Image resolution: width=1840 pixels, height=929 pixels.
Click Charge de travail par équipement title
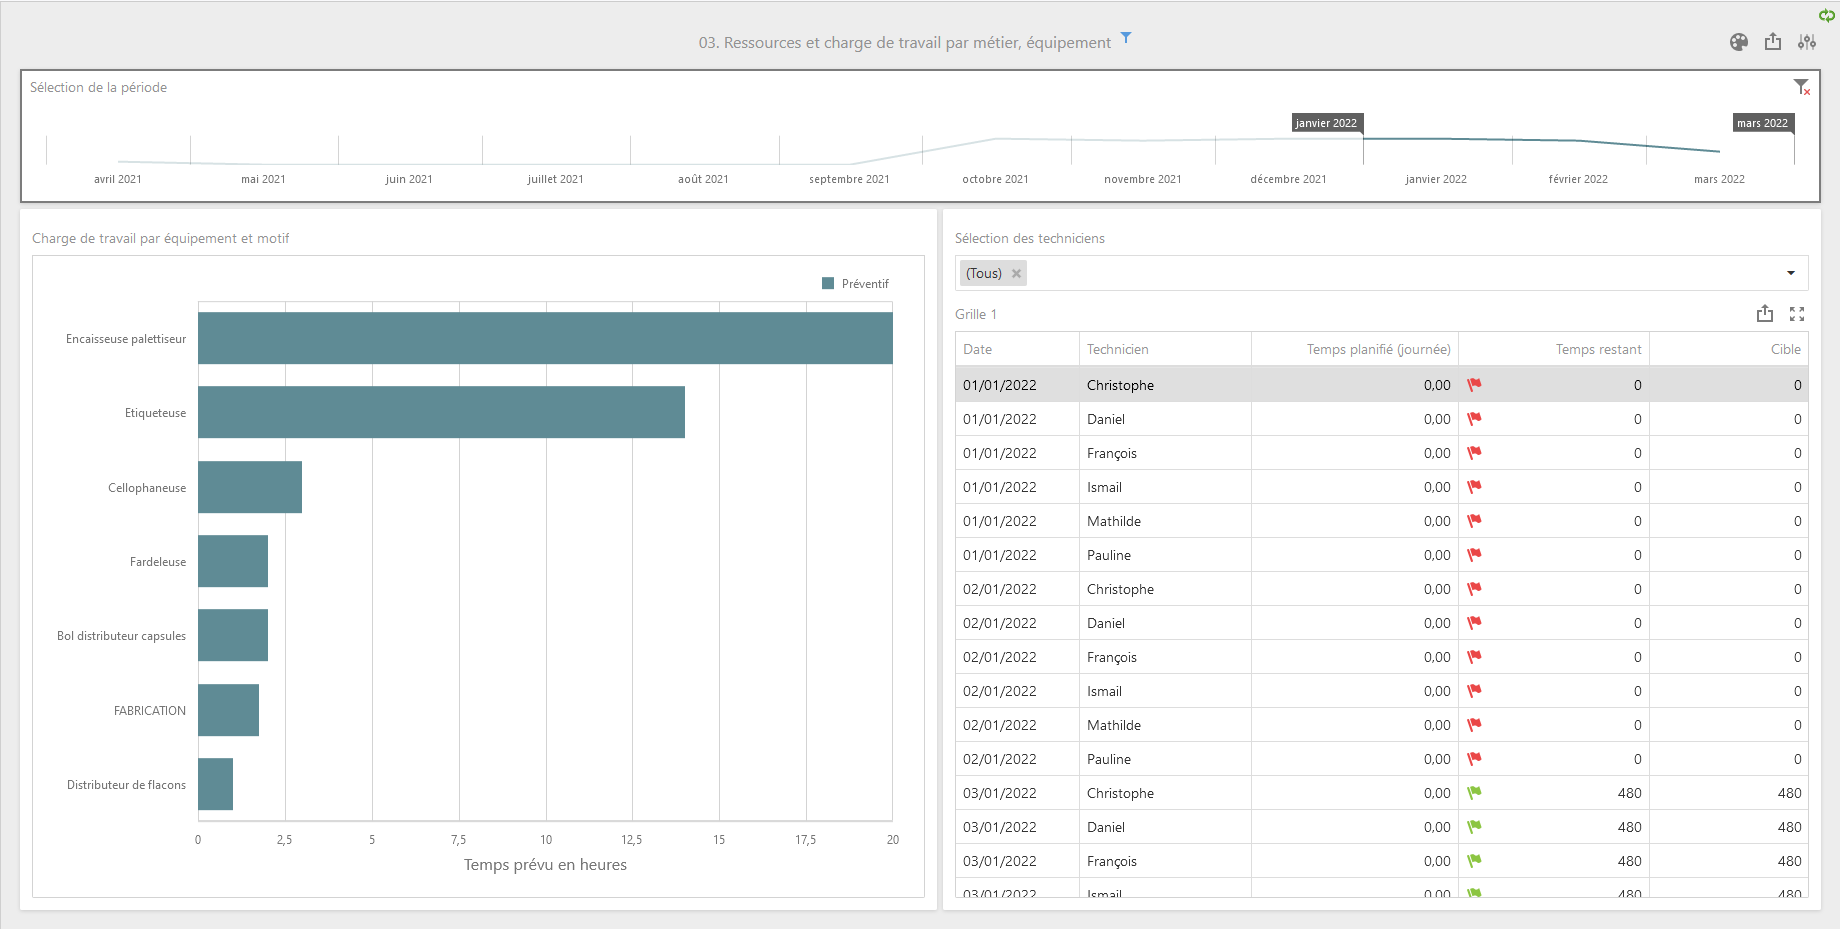[161, 238]
